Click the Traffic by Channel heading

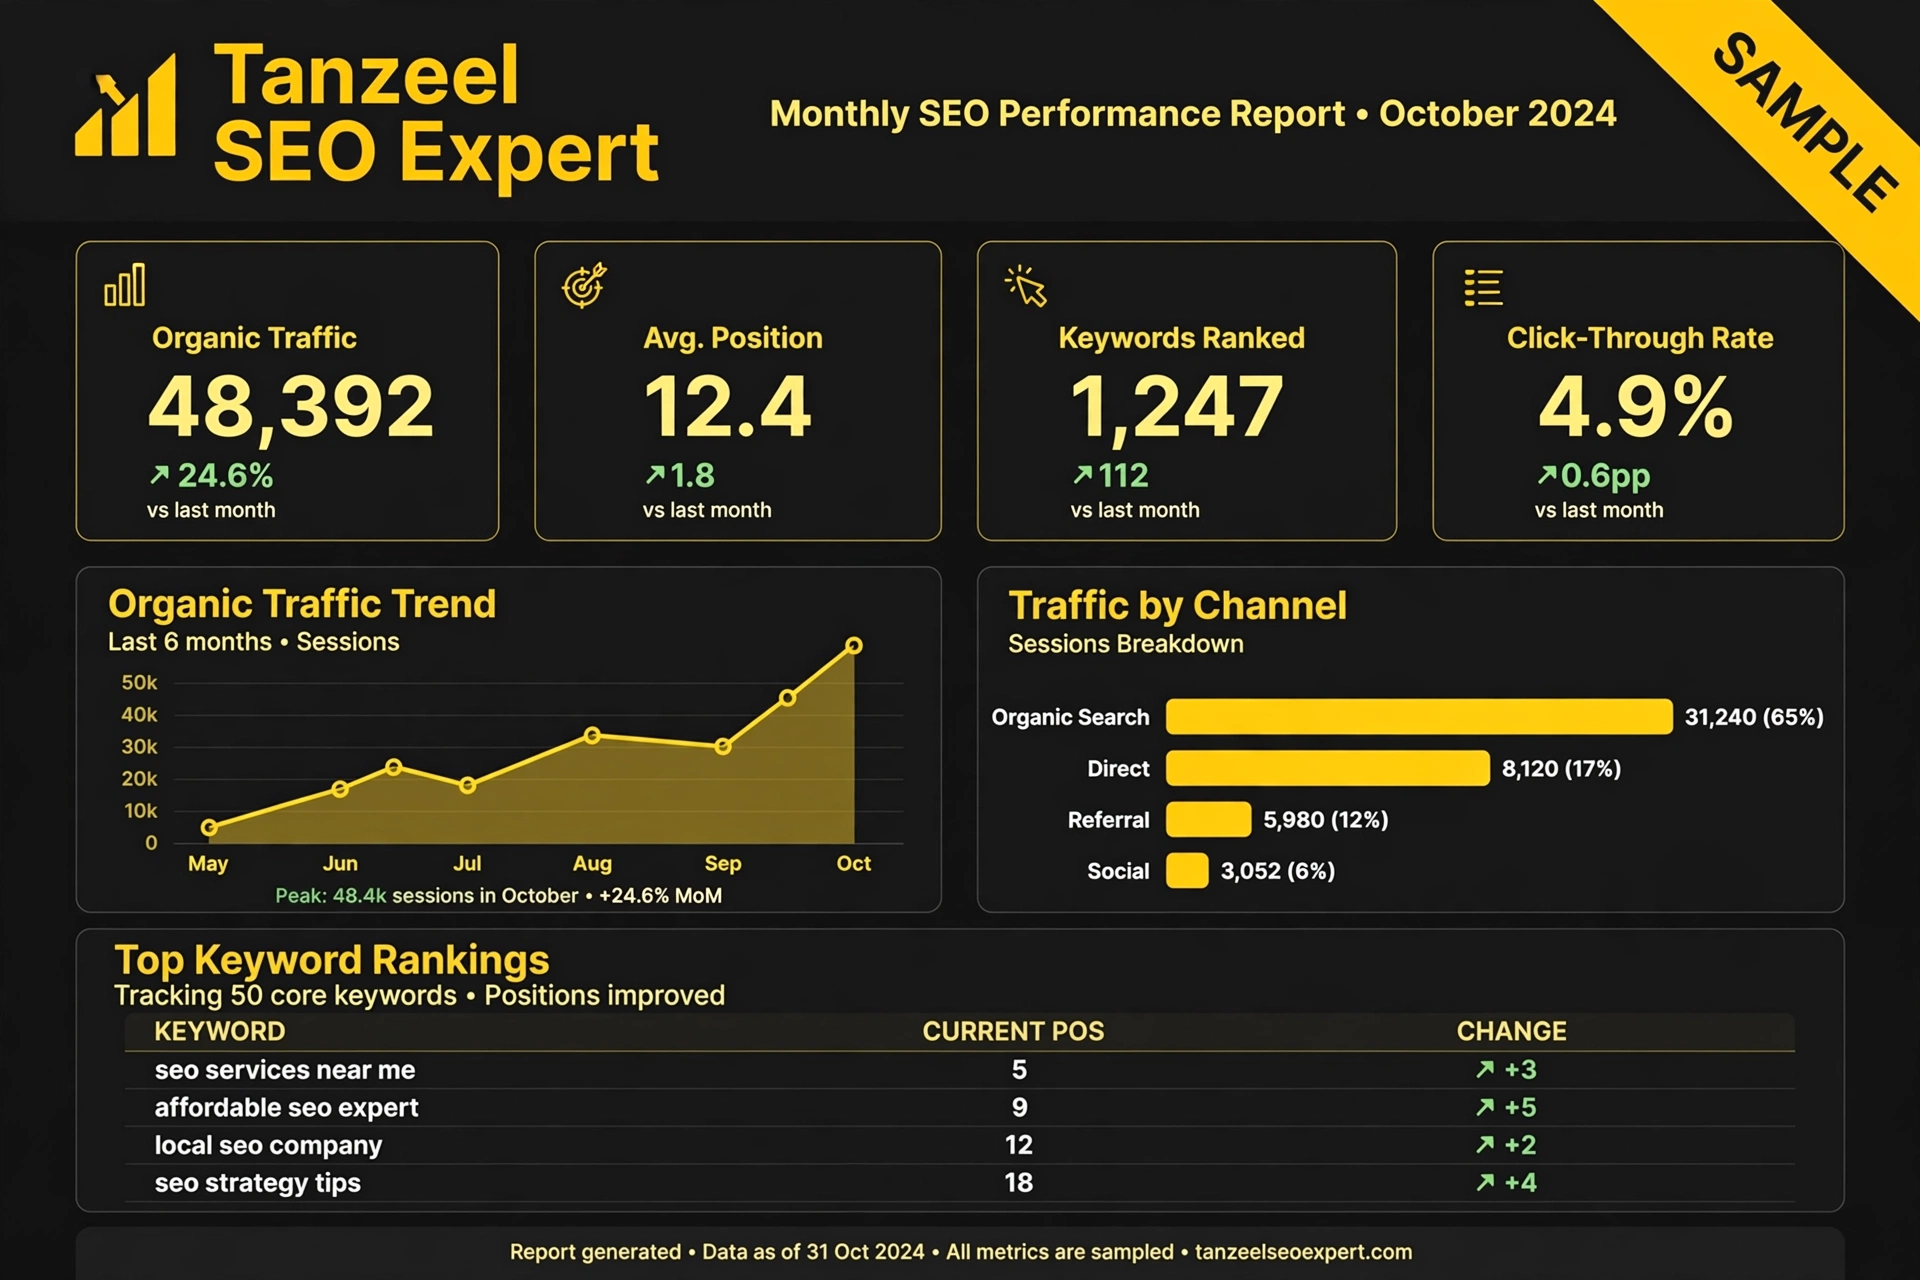[1177, 605]
